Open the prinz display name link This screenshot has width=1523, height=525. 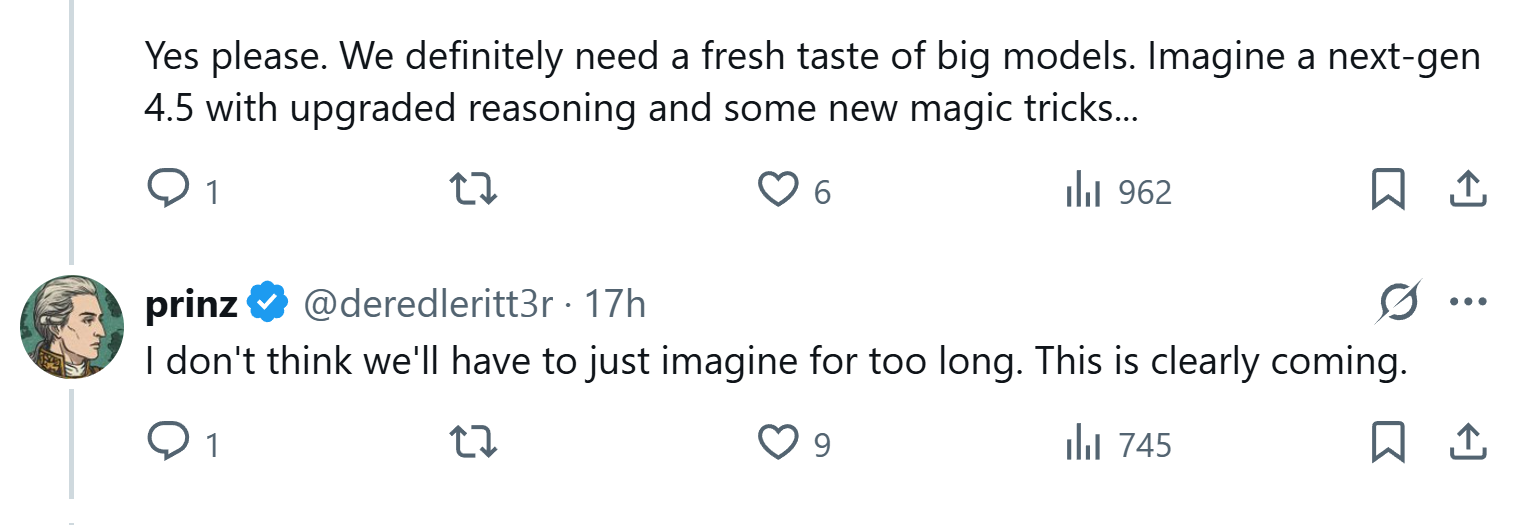191,304
